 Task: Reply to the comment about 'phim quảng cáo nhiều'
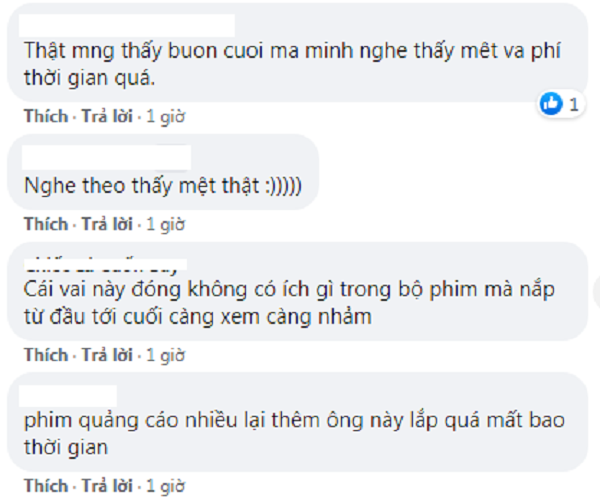pos(108,486)
